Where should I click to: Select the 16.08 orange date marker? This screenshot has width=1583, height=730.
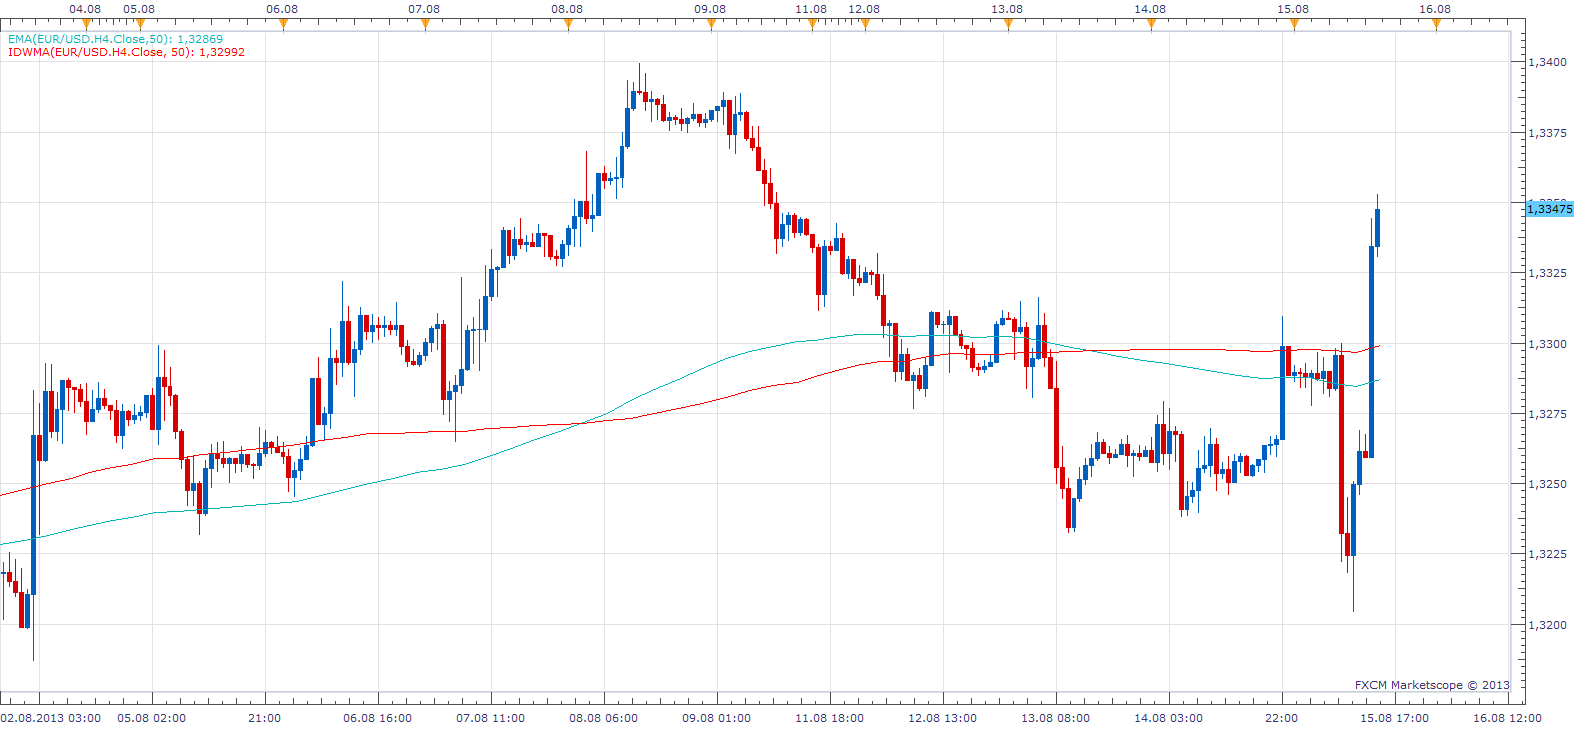point(1436,23)
